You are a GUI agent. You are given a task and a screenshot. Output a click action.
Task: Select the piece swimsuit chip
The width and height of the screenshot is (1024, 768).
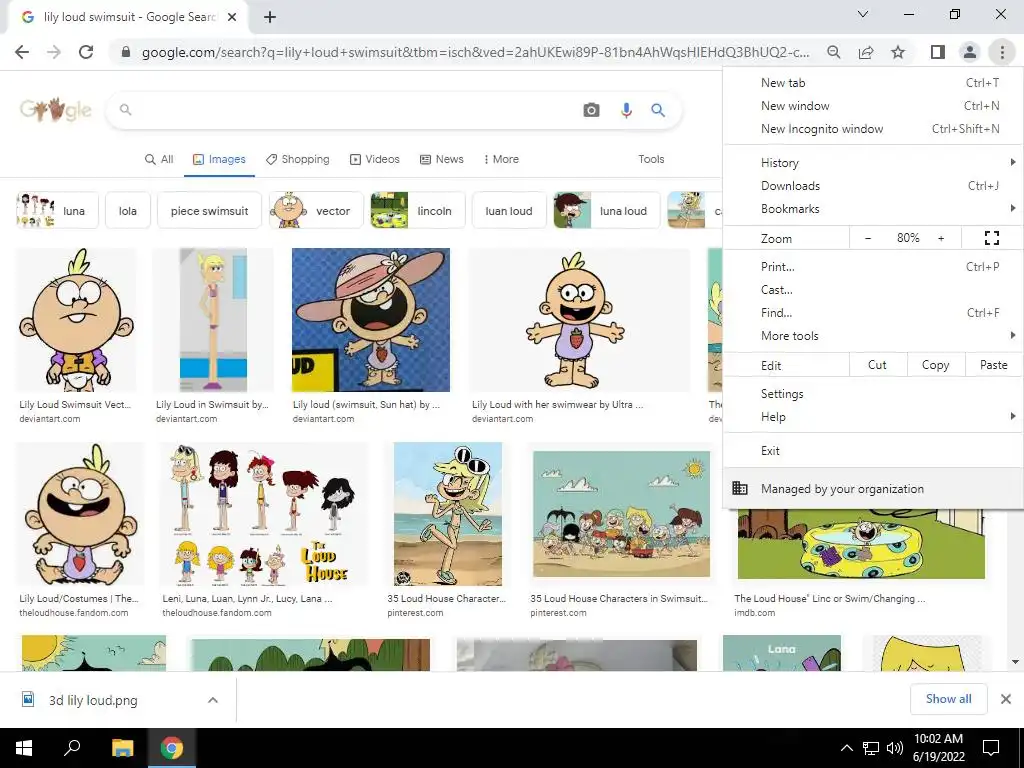(210, 210)
